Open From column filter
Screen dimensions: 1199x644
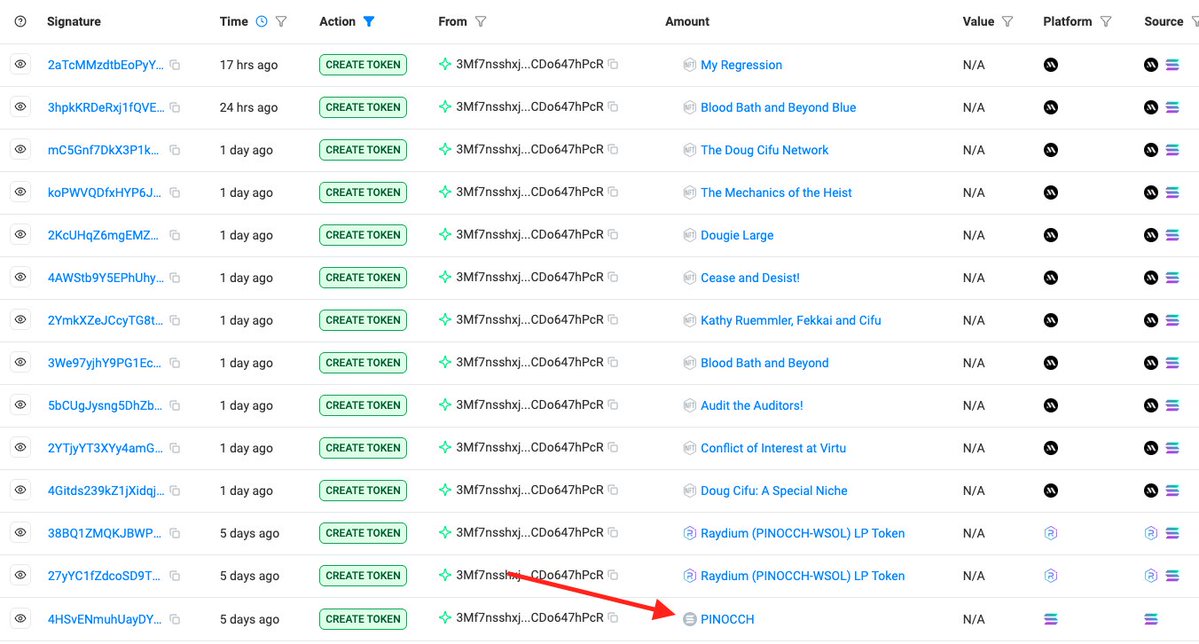tap(480, 21)
